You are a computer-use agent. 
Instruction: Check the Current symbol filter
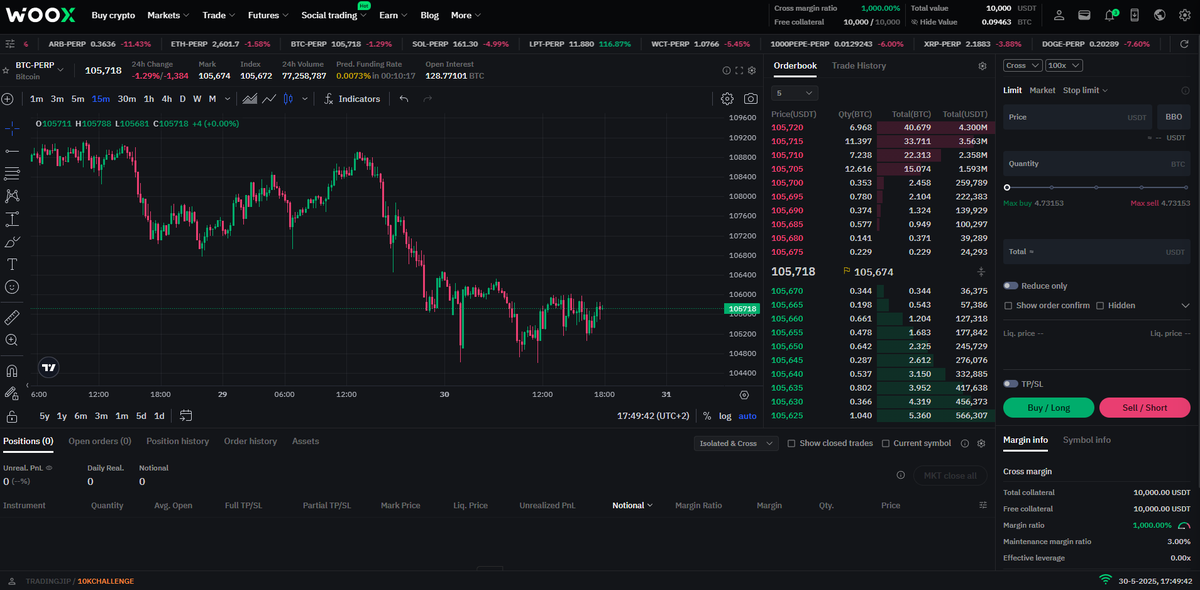click(x=885, y=443)
